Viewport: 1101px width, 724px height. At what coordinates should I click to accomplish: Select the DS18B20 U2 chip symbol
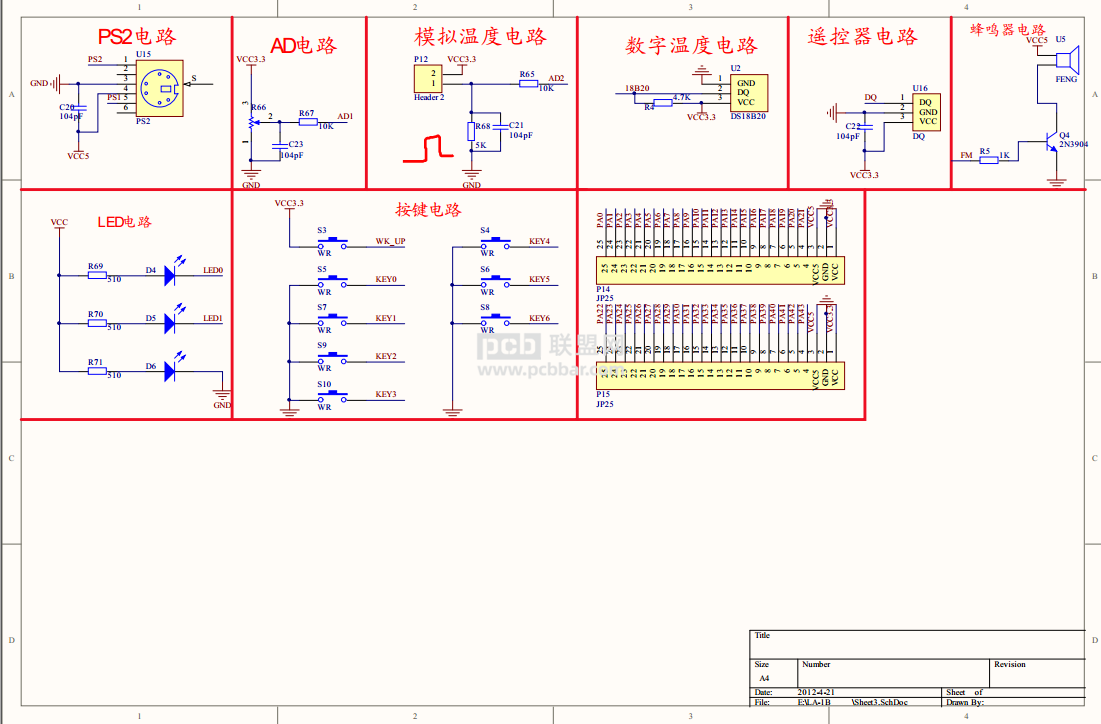tap(749, 93)
